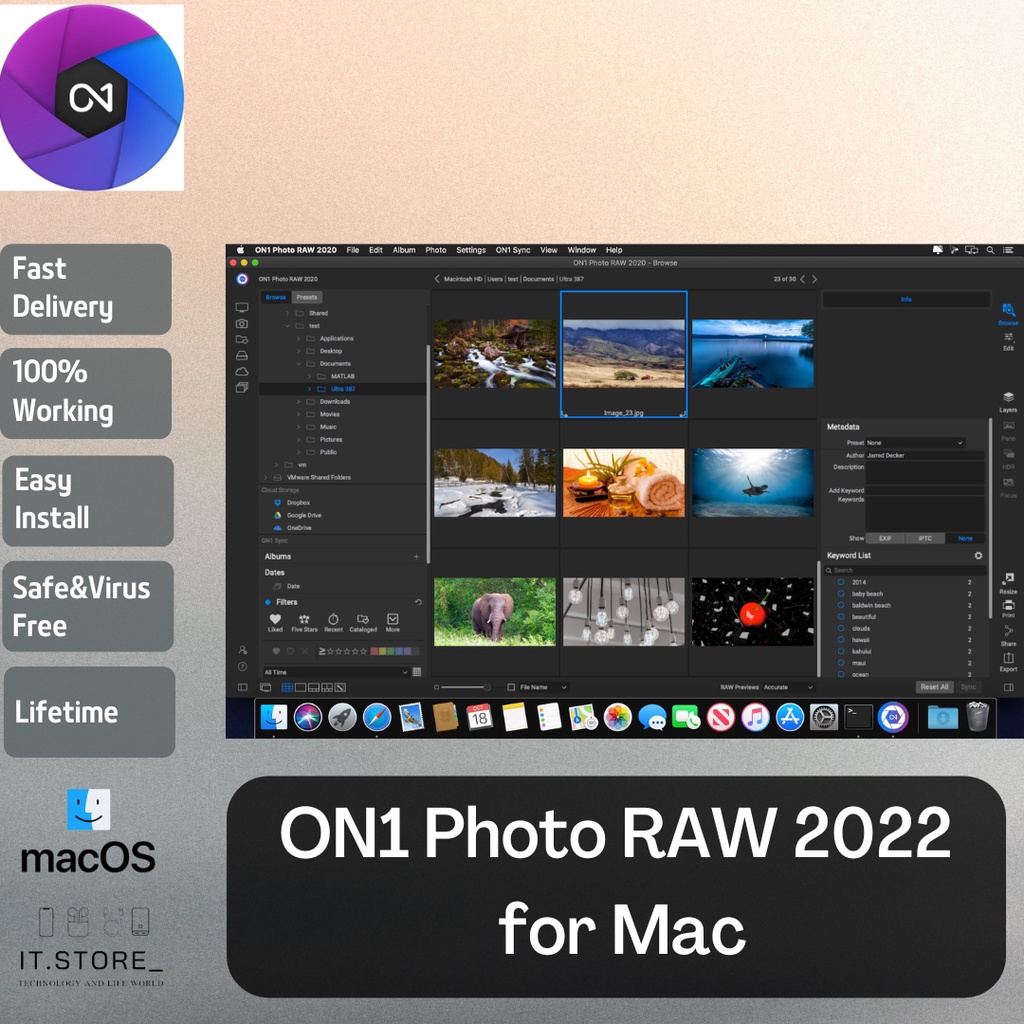This screenshot has height=1024, width=1024.
Task: Show EXIF metadata
Action: (x=885, y=539)
